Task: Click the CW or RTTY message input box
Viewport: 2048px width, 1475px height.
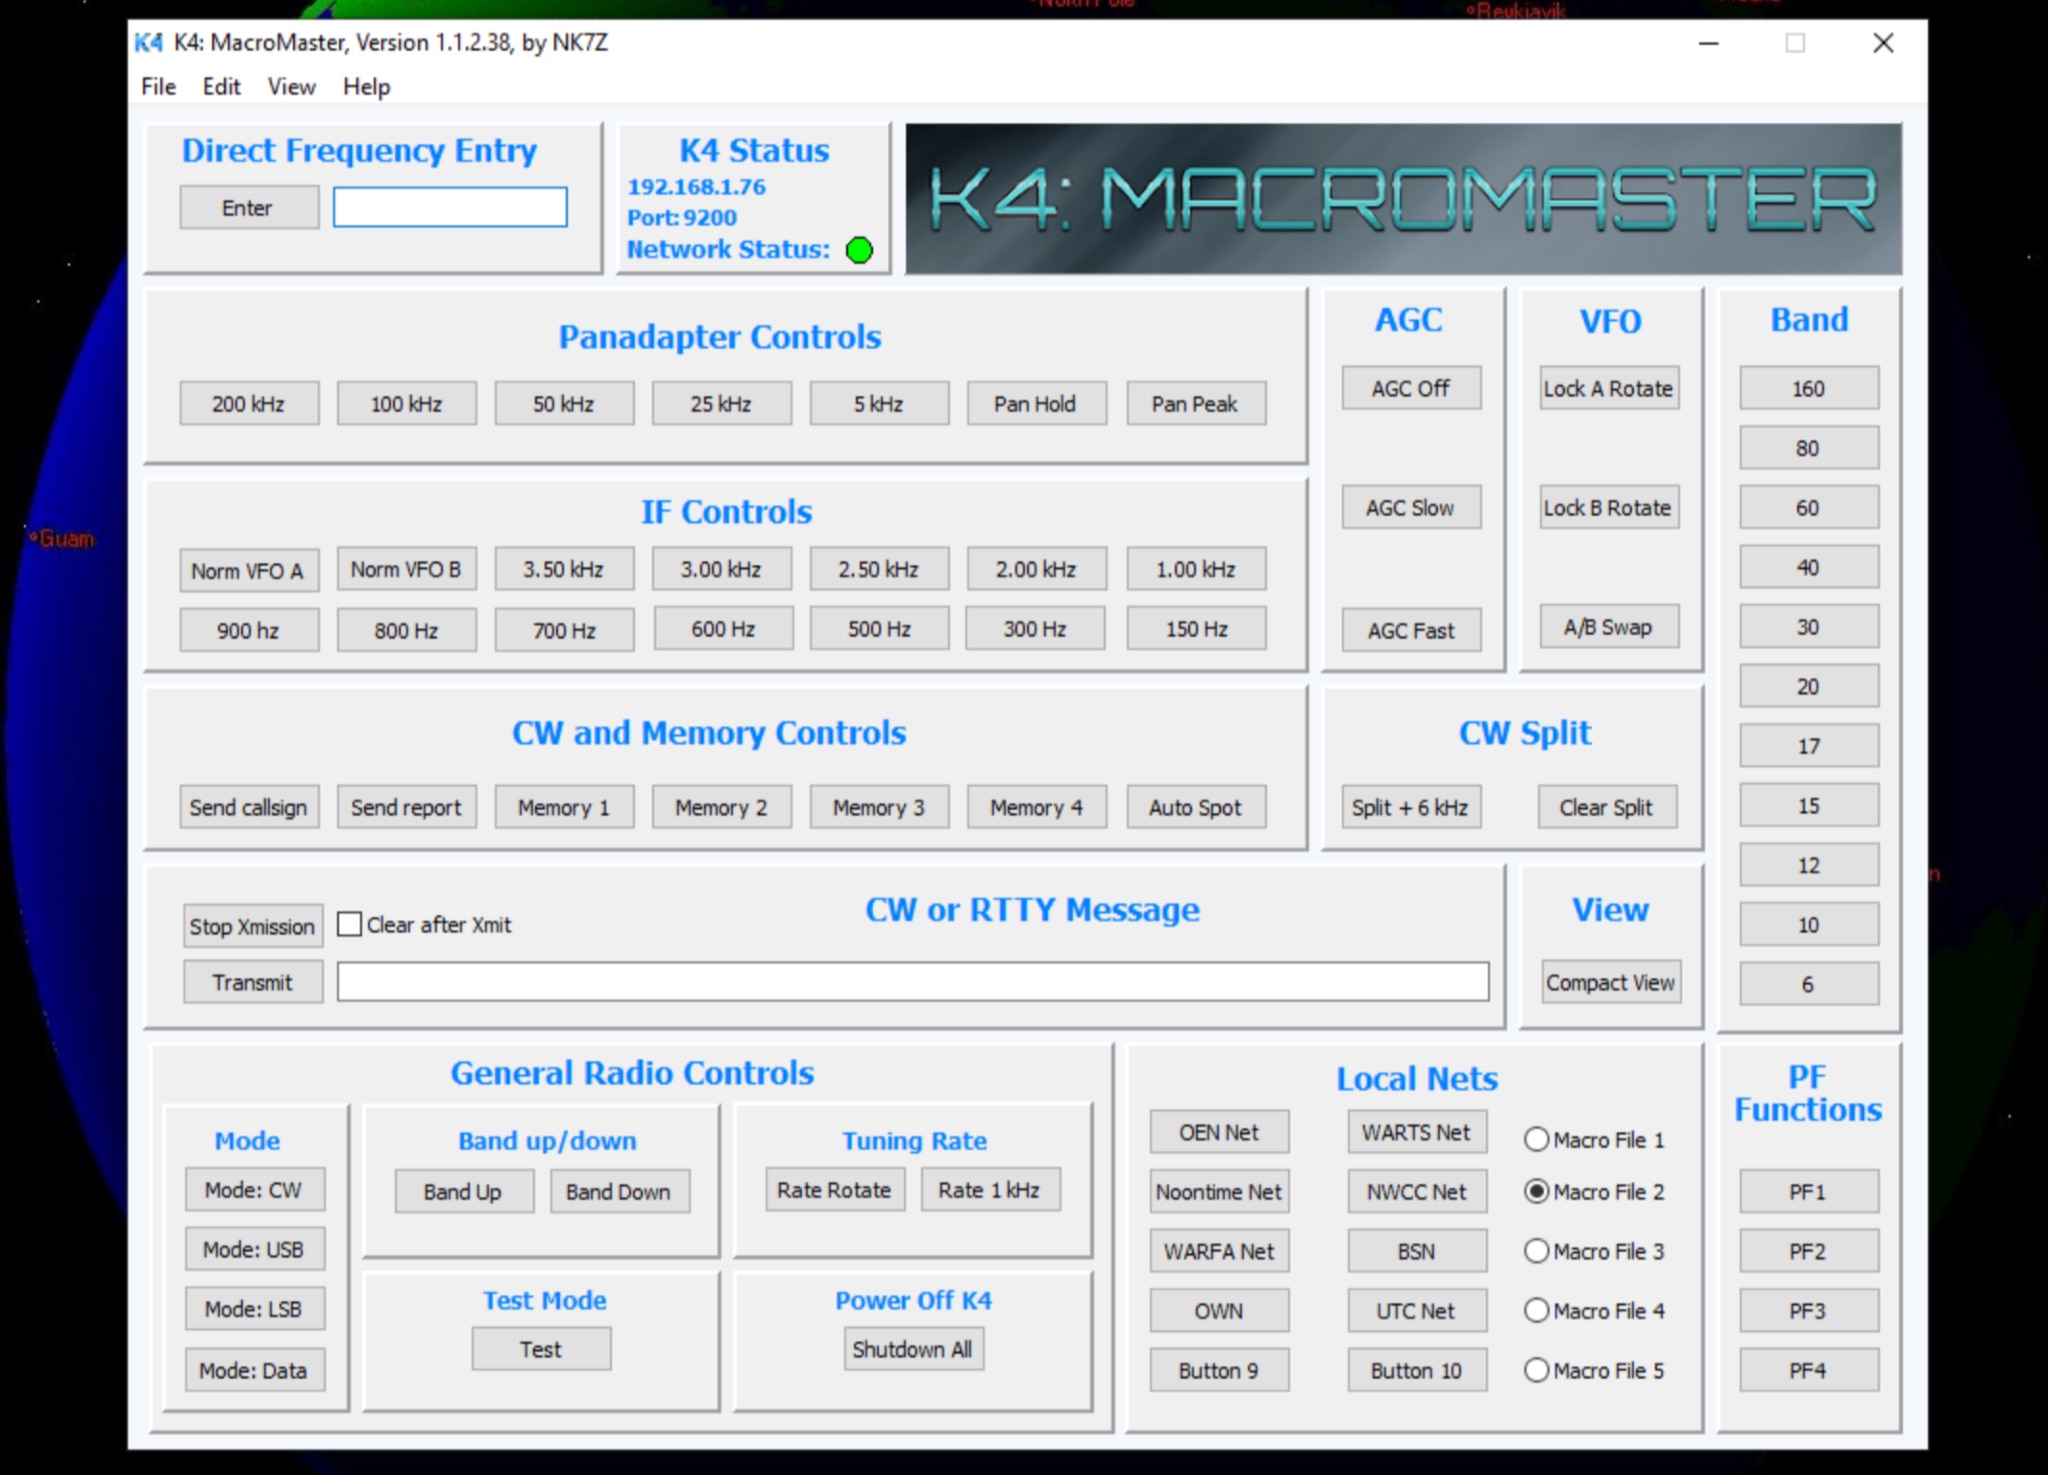Action: pyautogui.click(x=912, y=982)
